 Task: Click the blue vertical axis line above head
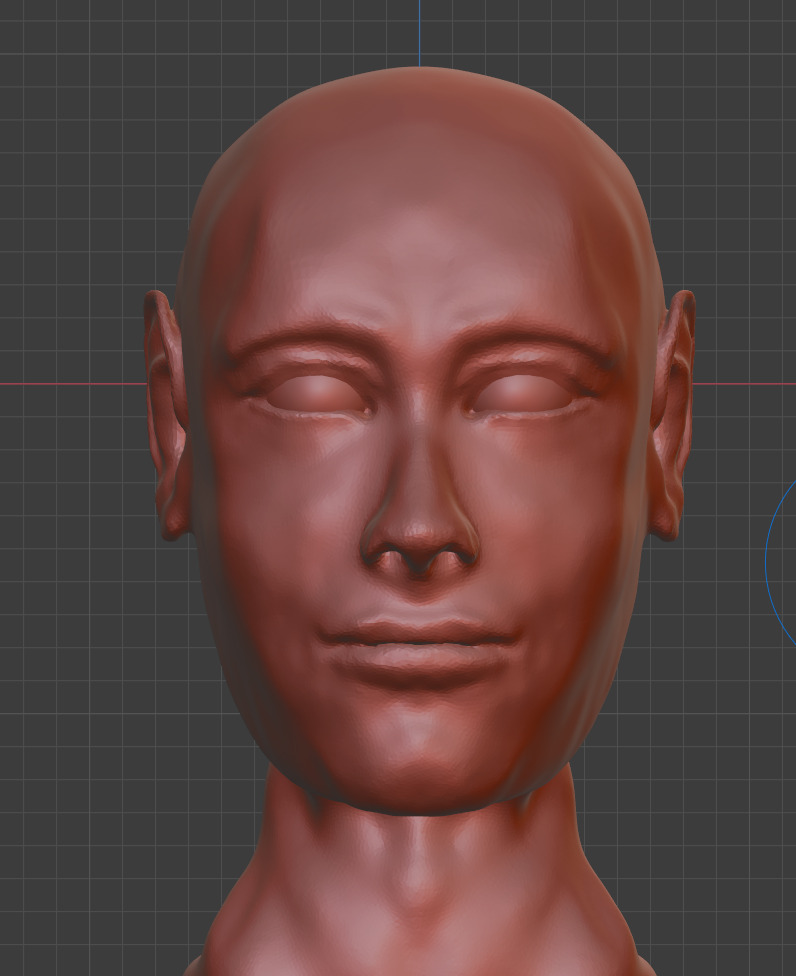click(x=419, y=30)
